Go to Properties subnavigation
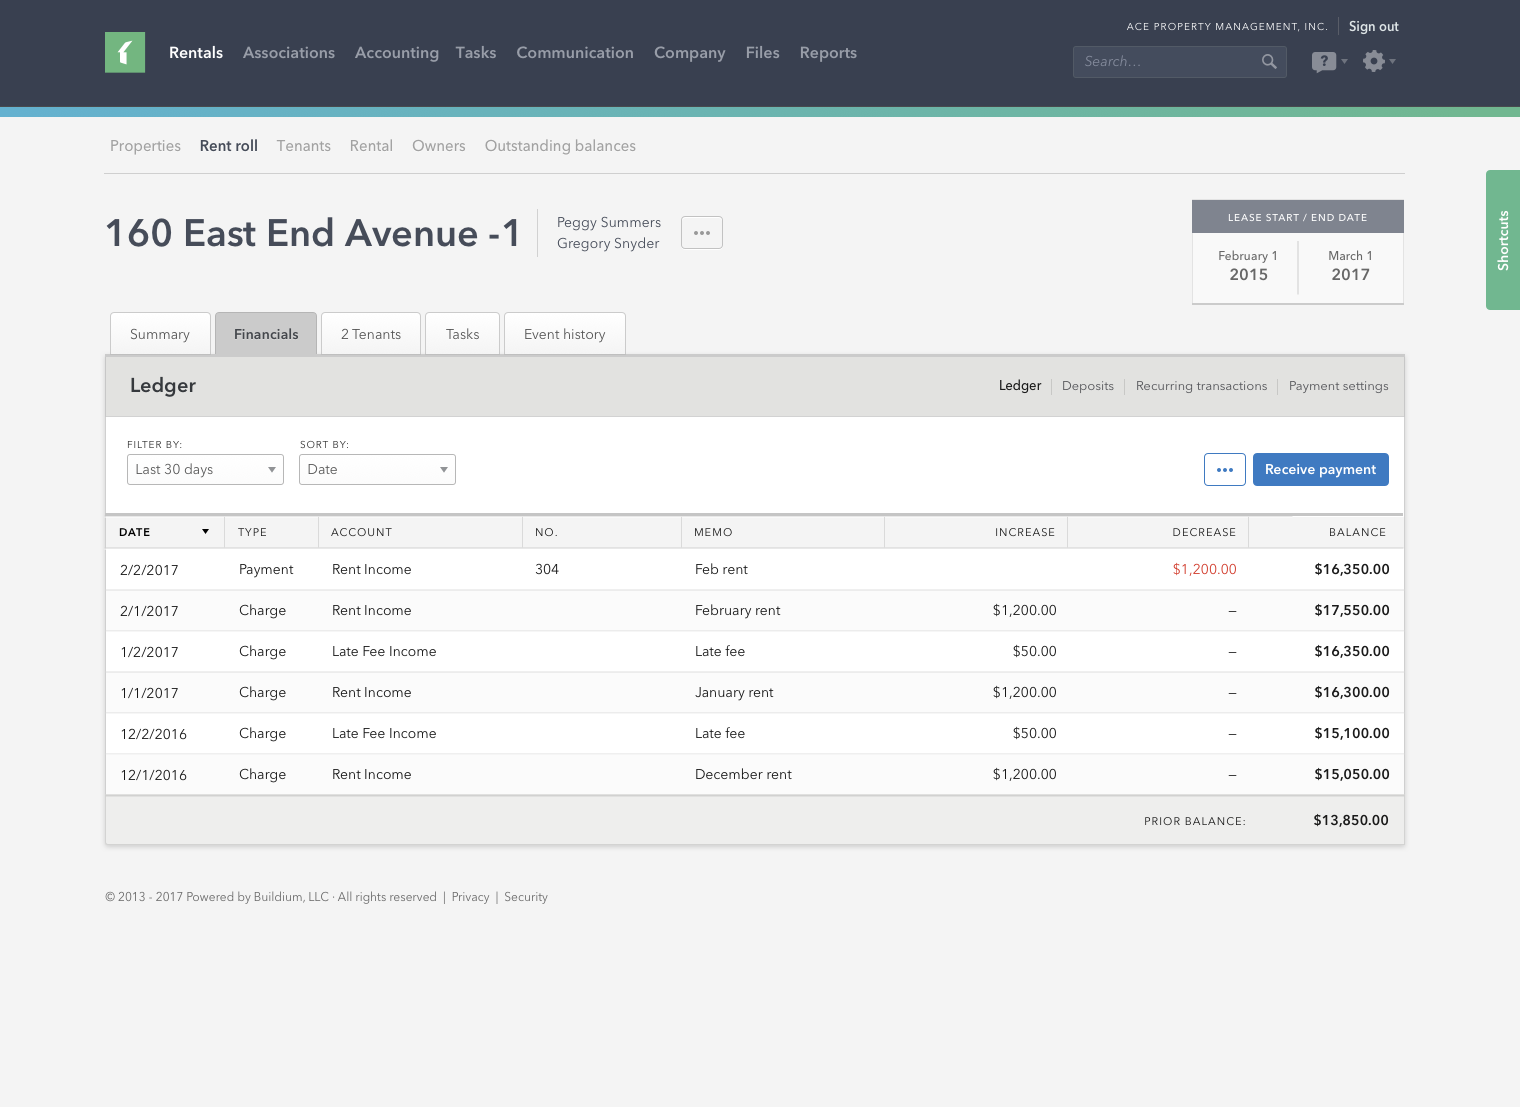This screenshot has height=1107, width=1520. (x=146, y=146)
